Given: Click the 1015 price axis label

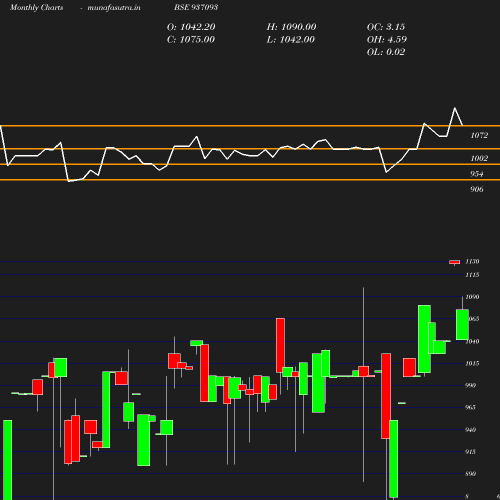Looking at the screenshot, I should tap(472, 363).
